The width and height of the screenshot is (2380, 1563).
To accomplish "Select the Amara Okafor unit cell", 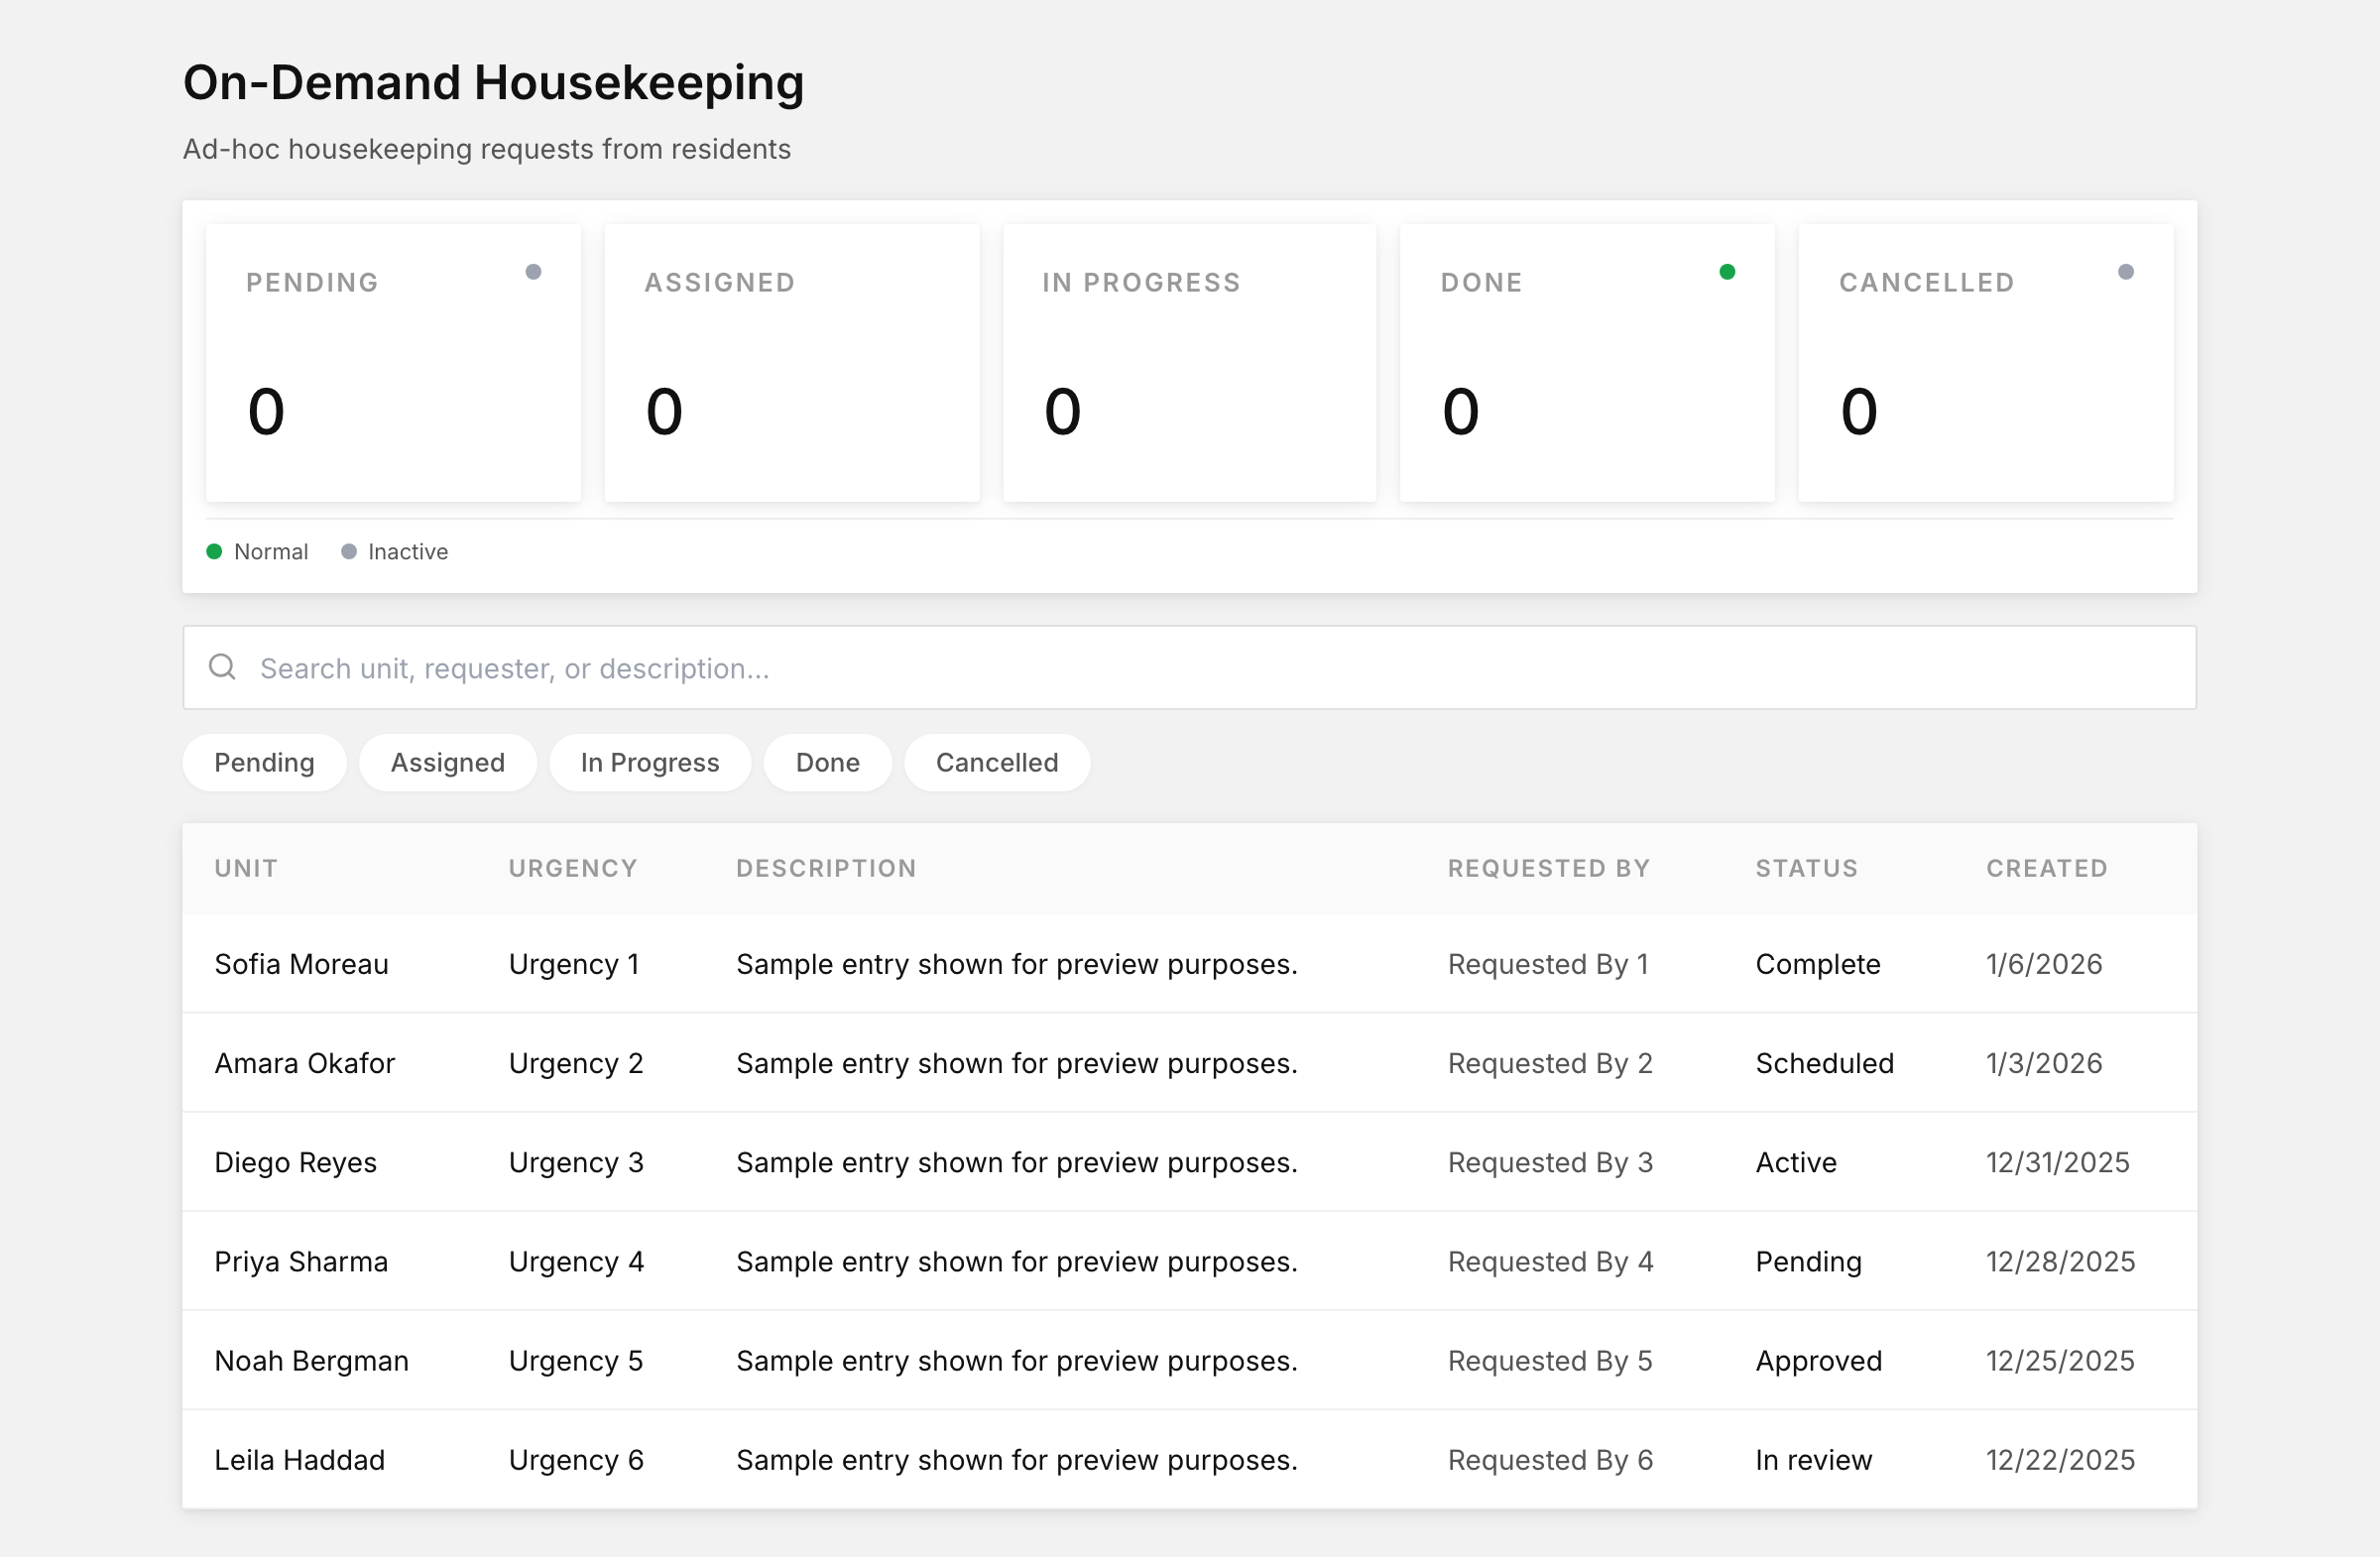I will [306, 1065].
